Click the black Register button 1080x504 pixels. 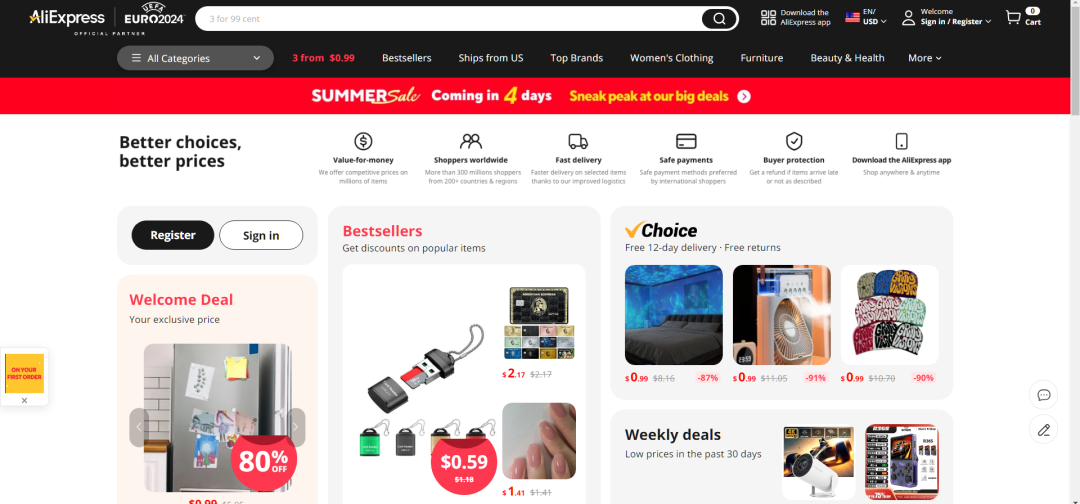coord(173,235)
